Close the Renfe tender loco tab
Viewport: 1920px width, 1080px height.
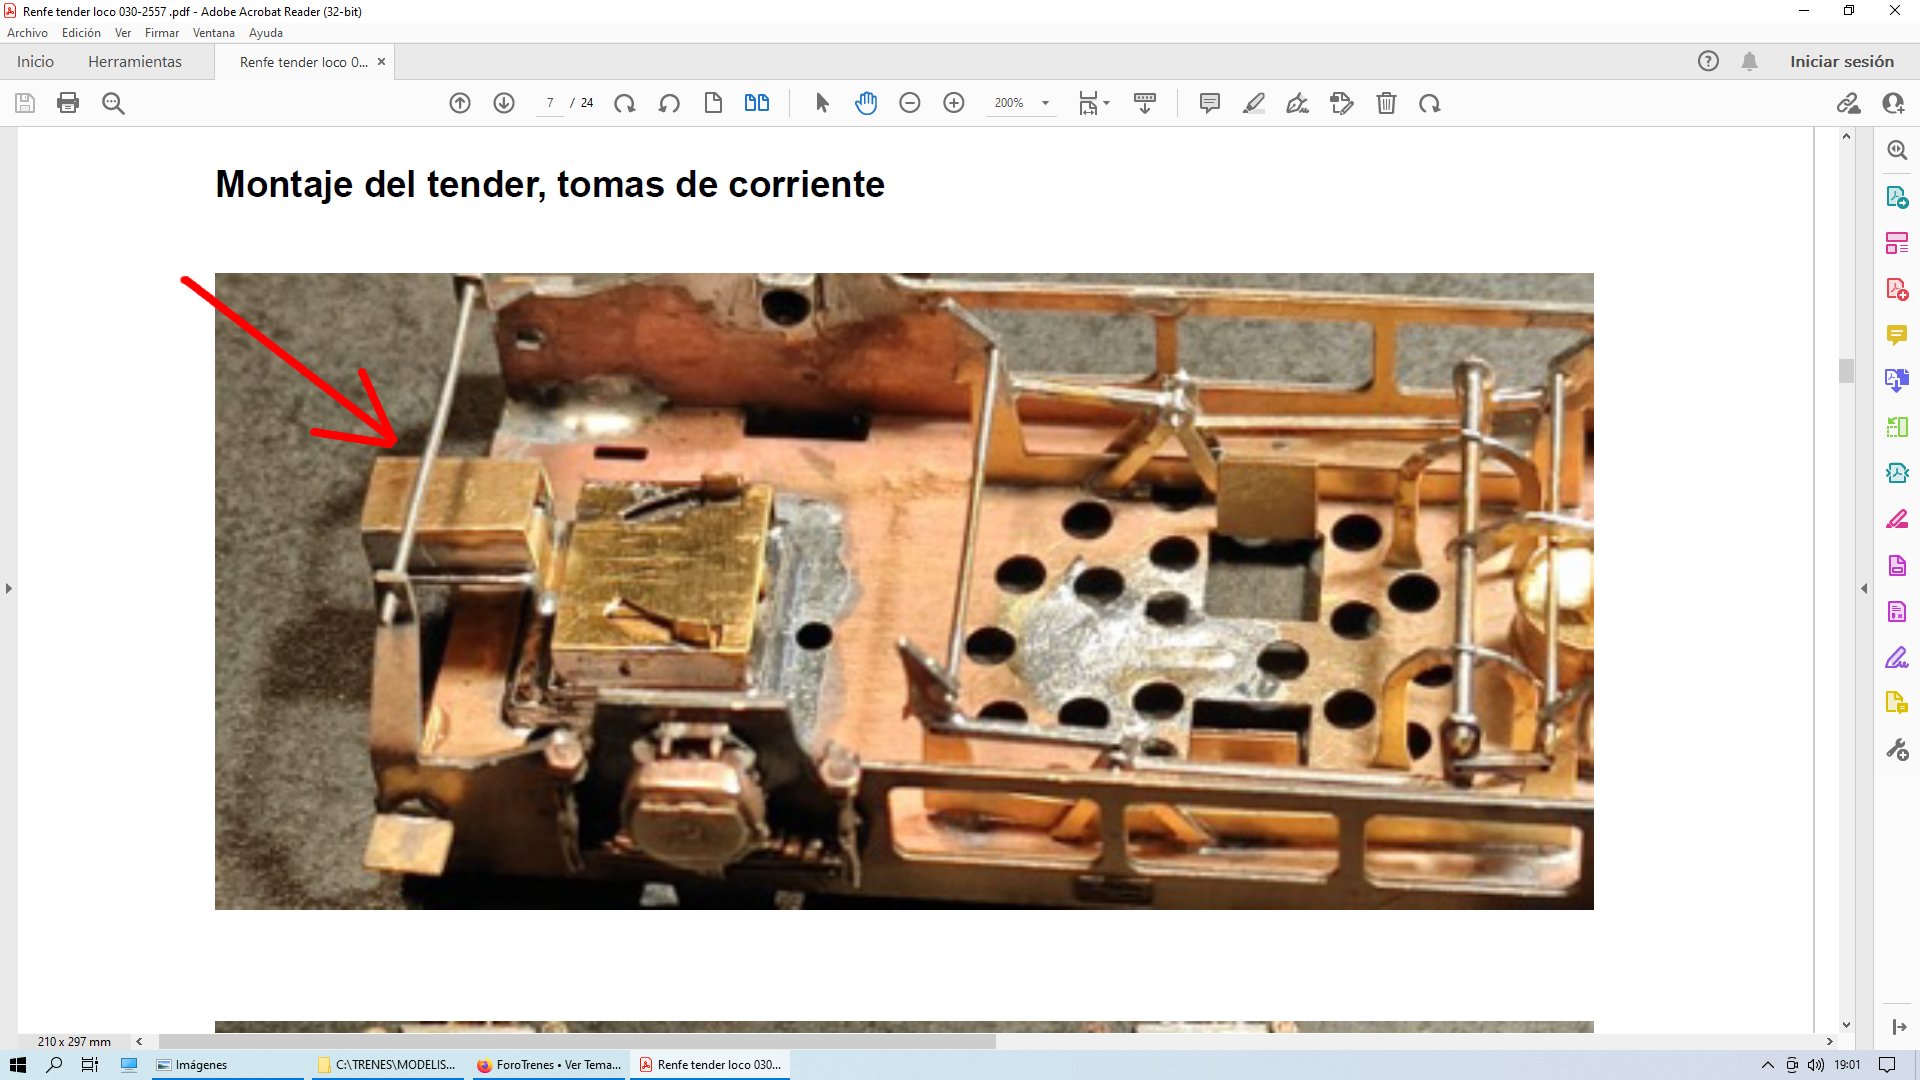point(381,62)
